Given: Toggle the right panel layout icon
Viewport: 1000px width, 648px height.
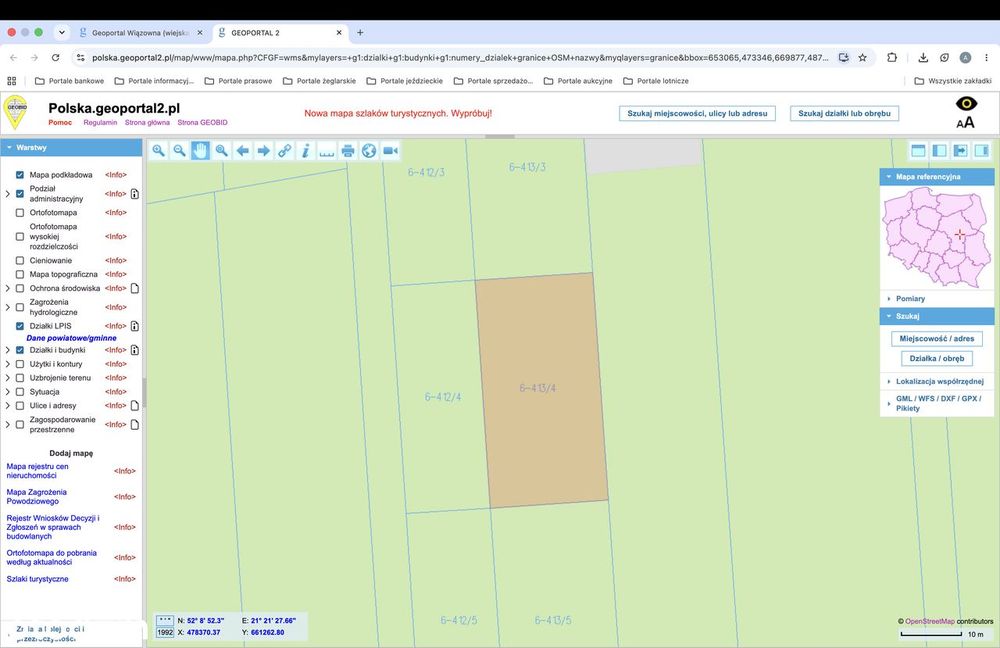Looking at the screenshot, I should (982, 151).
